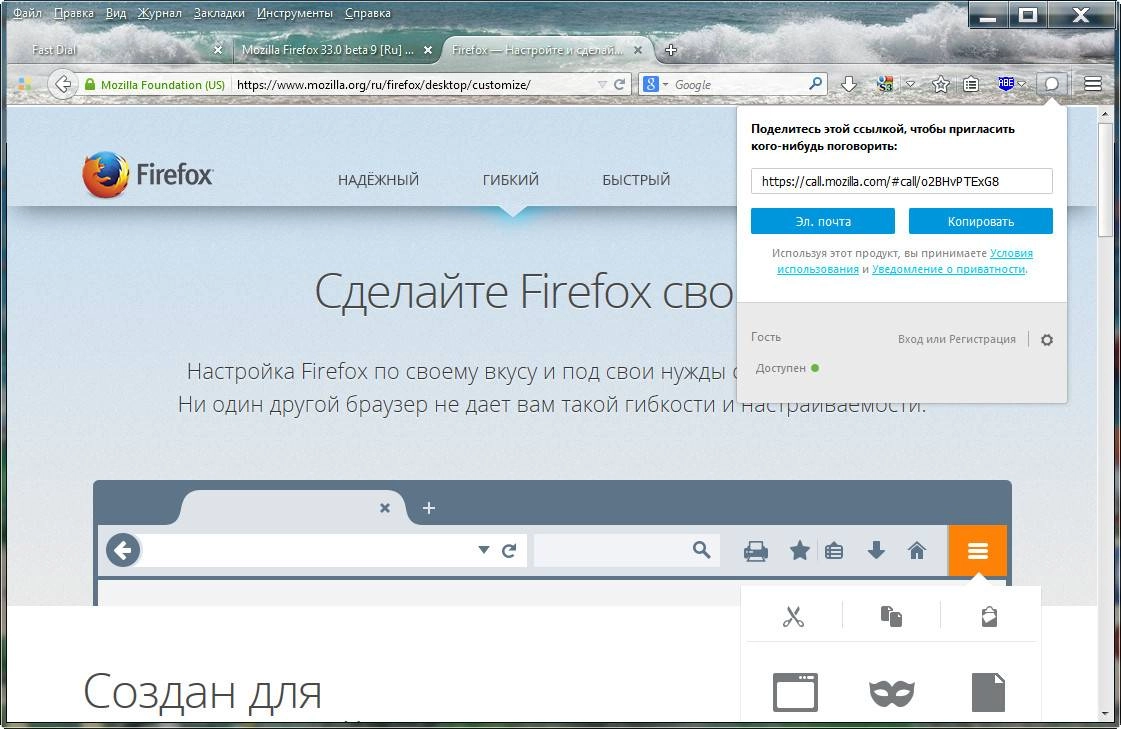Click the star icon in the illustrated toolbar
Viewport: 1121px width, 729px height.
click(x=799, y=550)
